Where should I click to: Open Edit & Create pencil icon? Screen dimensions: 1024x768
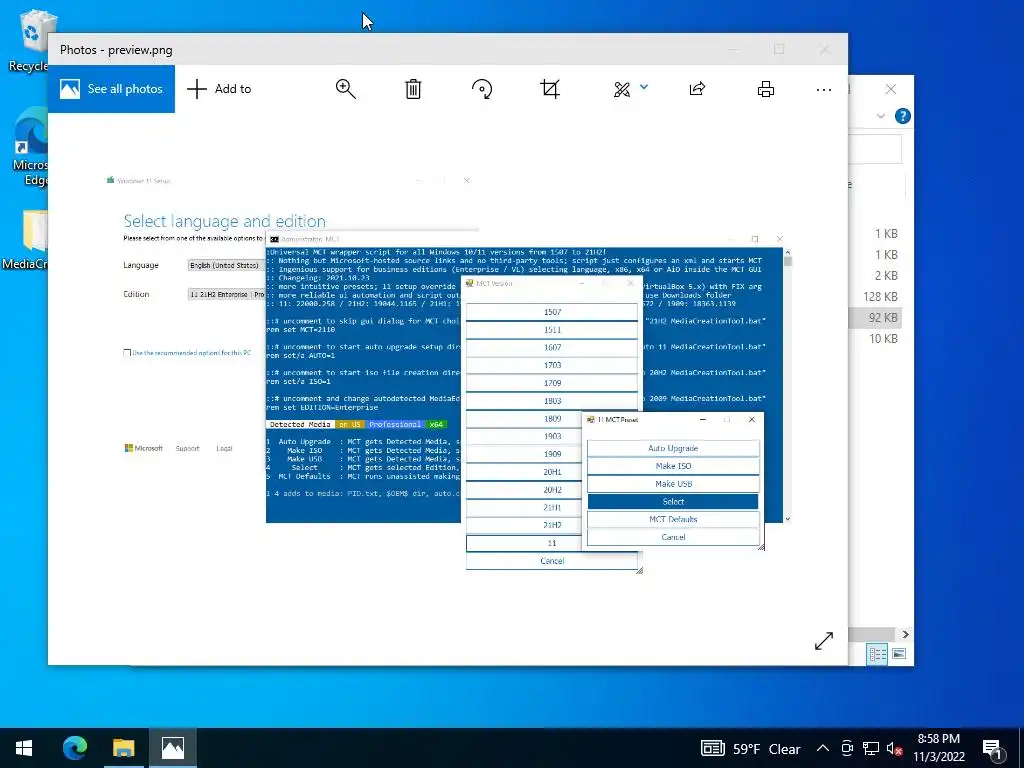point(622,89)
